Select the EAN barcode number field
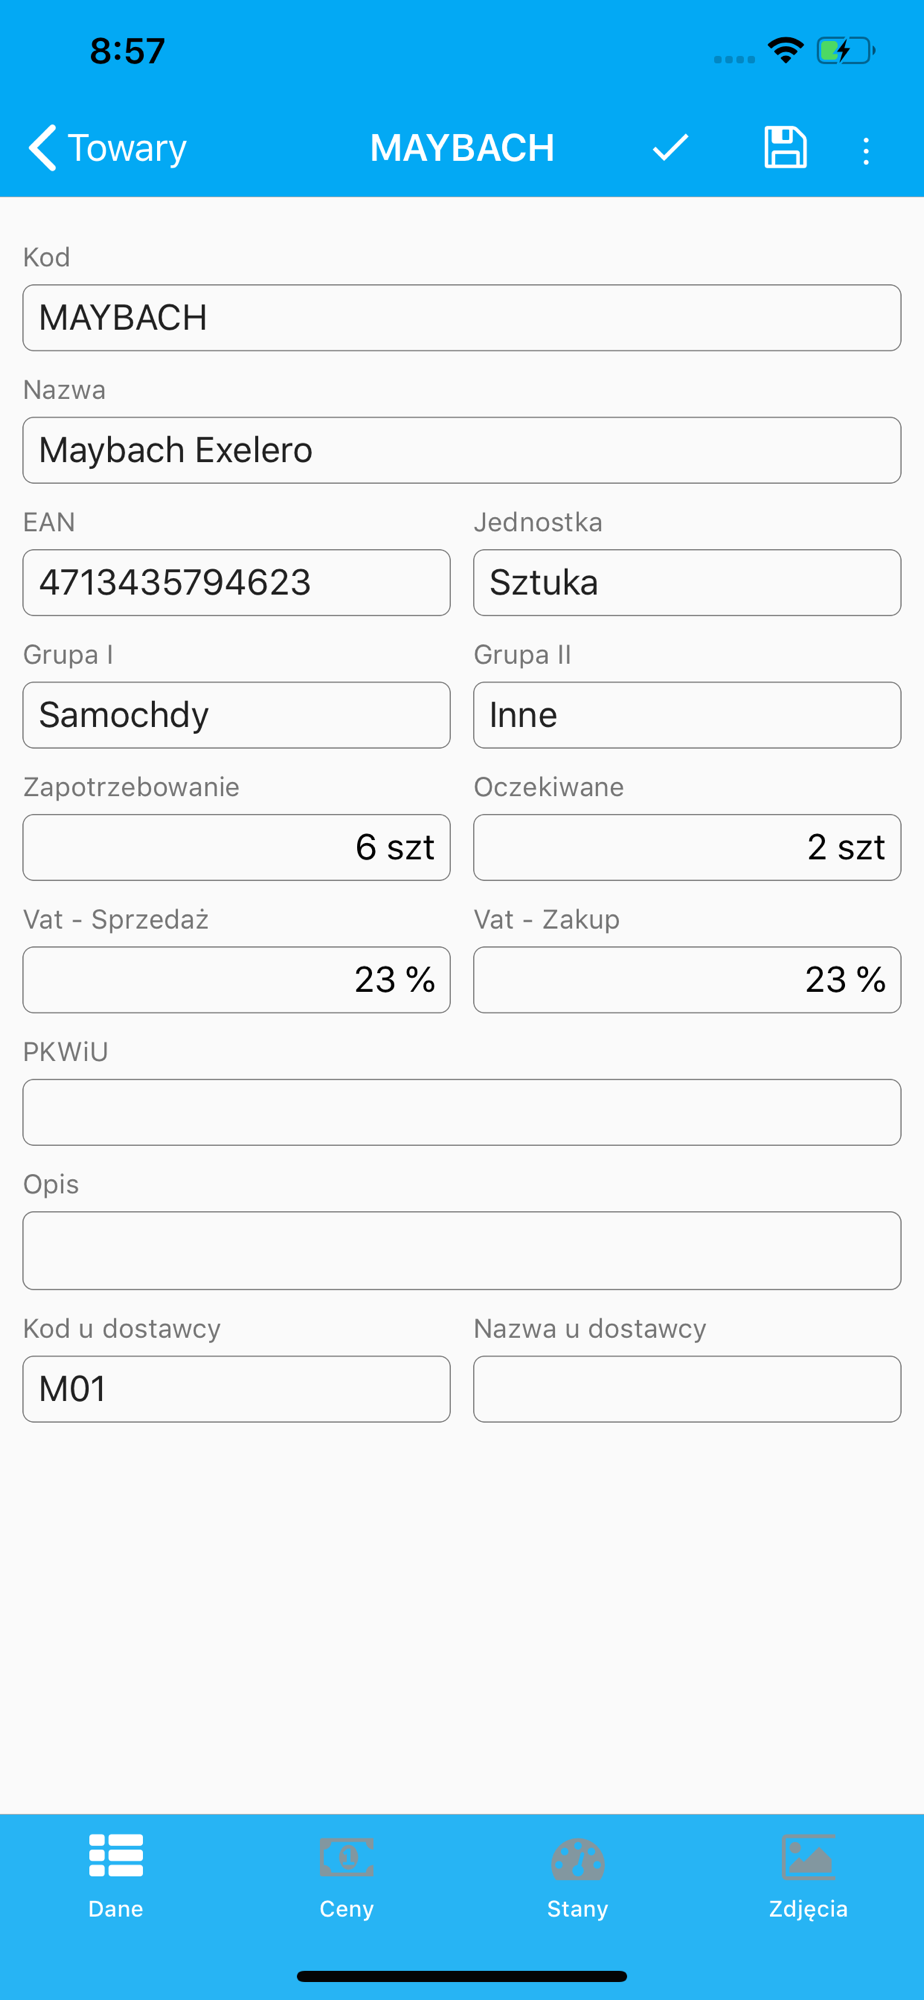Viewport: 924px width, 2000px height. [237, 582]
